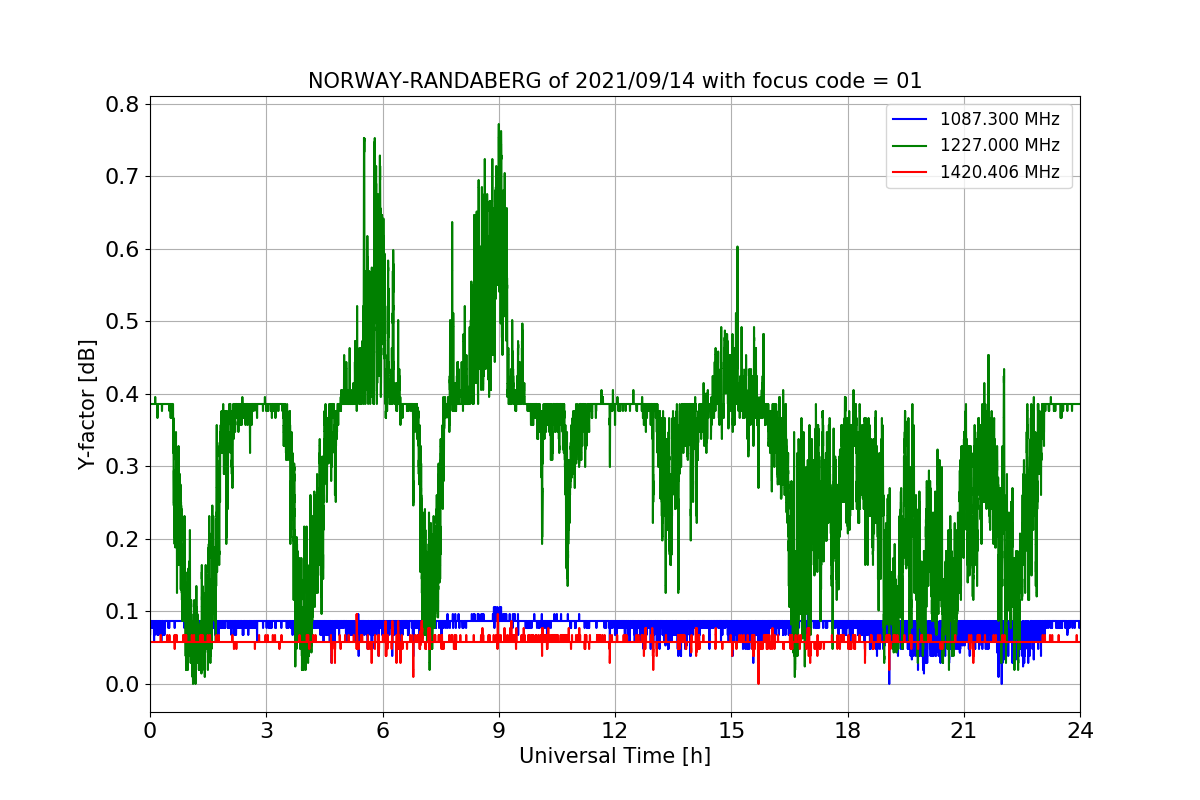Click the 24 hour x-axis tick label
The width and height of the screenshot is (1200, 800).
pos(1080,731)
